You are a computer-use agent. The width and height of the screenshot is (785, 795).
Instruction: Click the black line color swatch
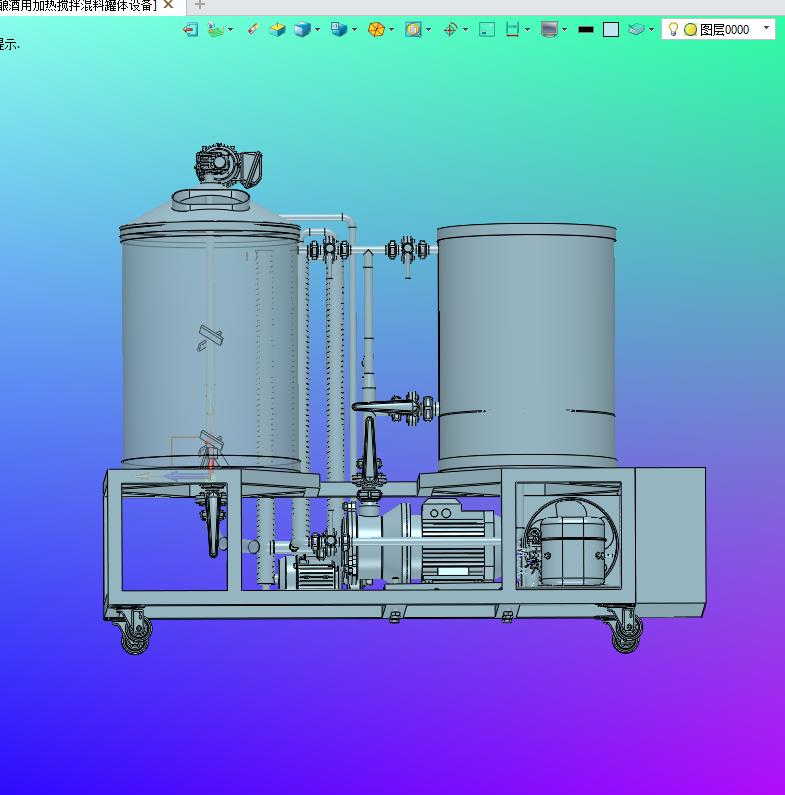pyautogui.click(x=586, y=30)
